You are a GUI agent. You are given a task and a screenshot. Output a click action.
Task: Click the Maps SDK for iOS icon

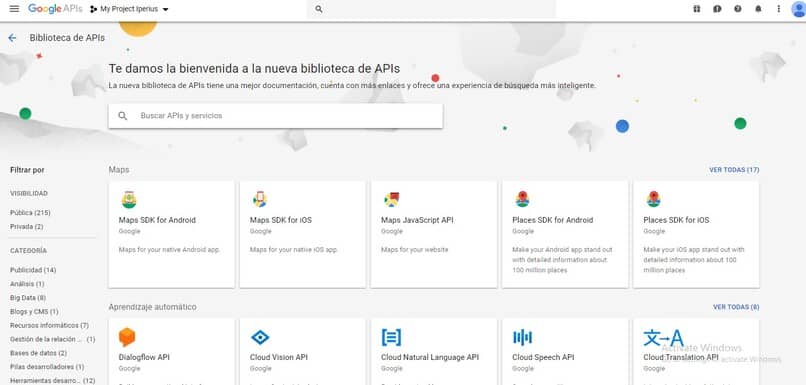click(x=260, y=199)
